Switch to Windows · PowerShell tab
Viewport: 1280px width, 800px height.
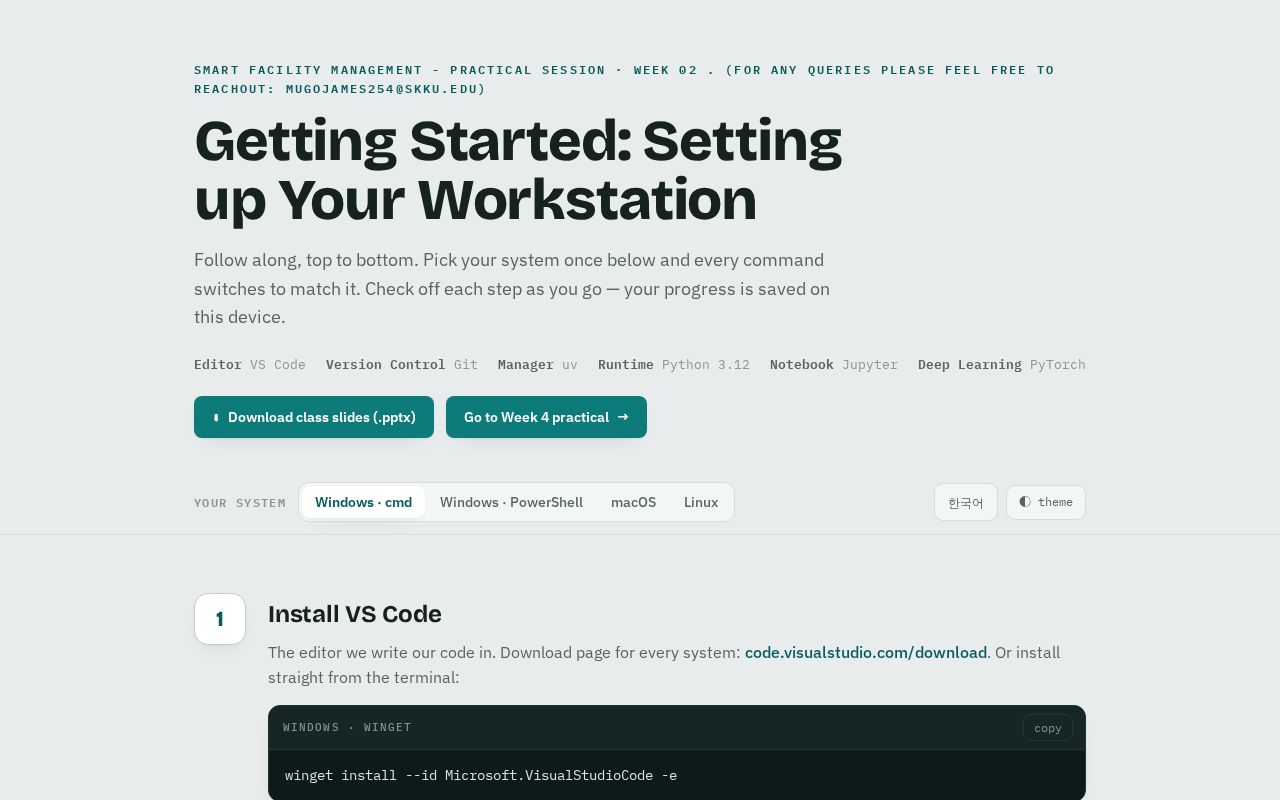point(511,502)
